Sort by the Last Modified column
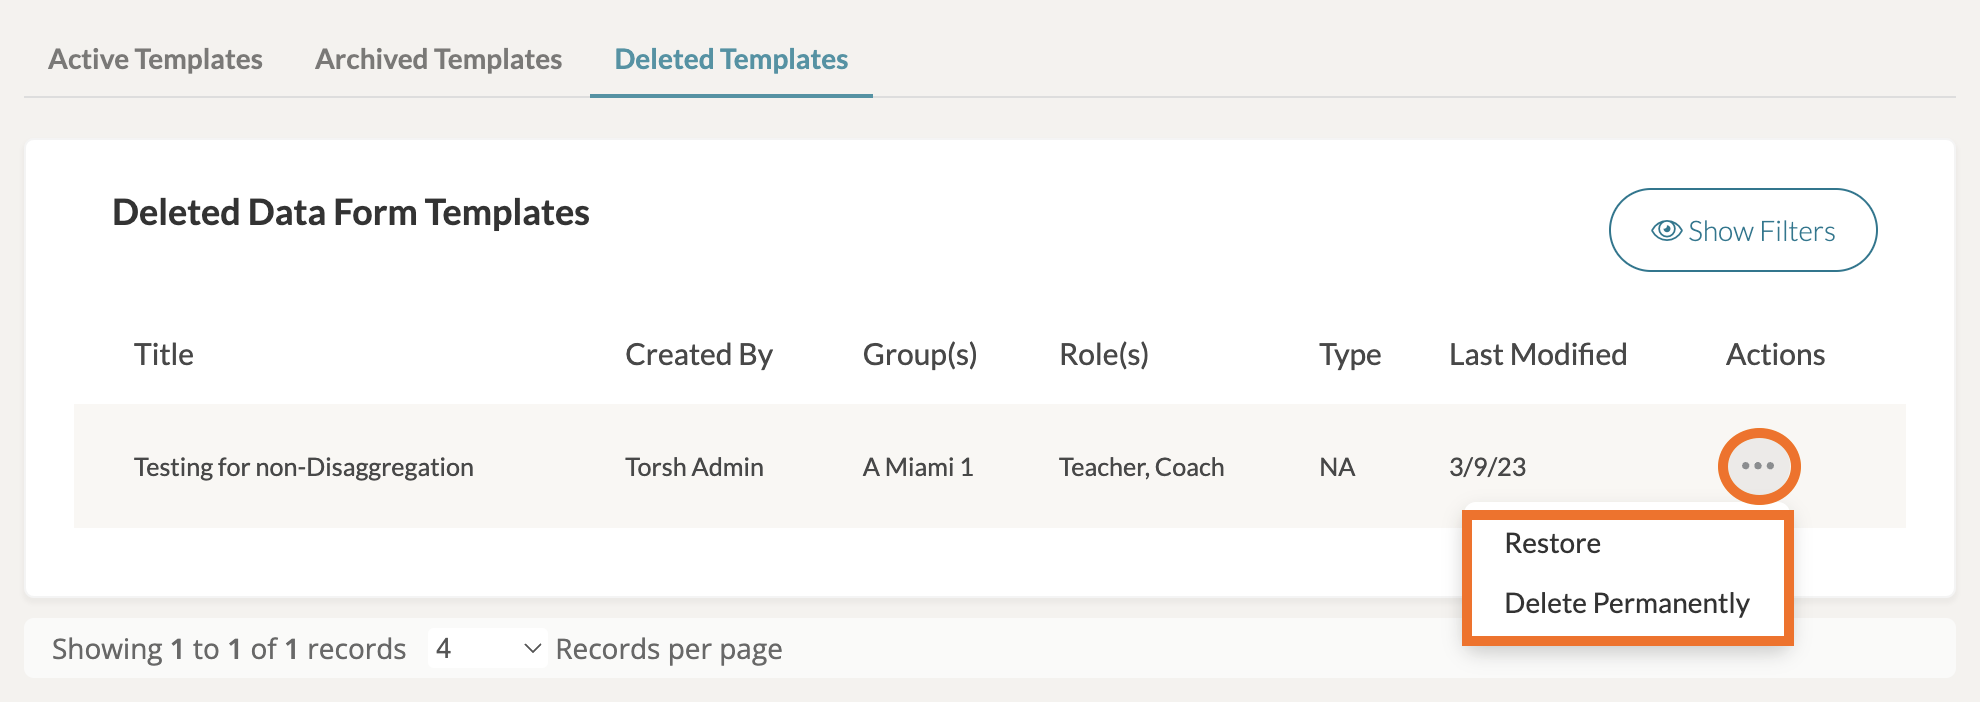 [x=1537, y=355]
